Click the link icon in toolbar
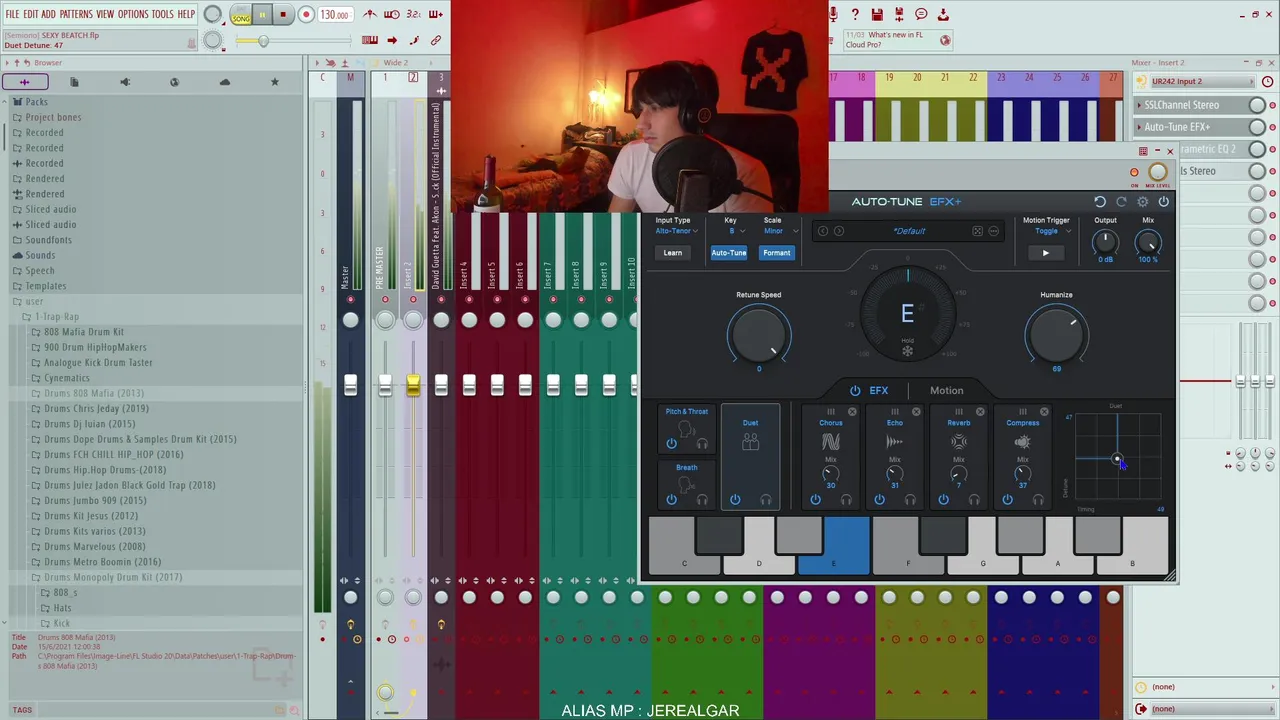Image resolution: width=1280 pixels, height=720 pixels. click(x=436, y=40)
